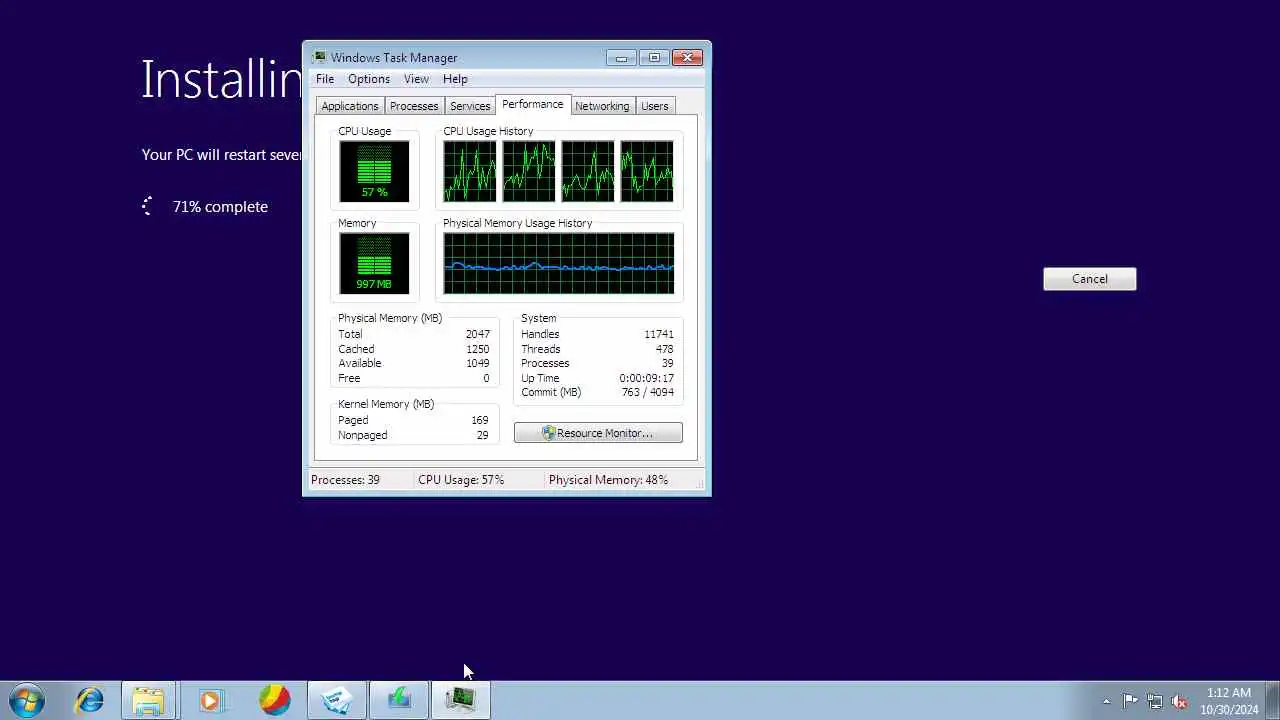Click the 71% complete progress text

point(220,206)
